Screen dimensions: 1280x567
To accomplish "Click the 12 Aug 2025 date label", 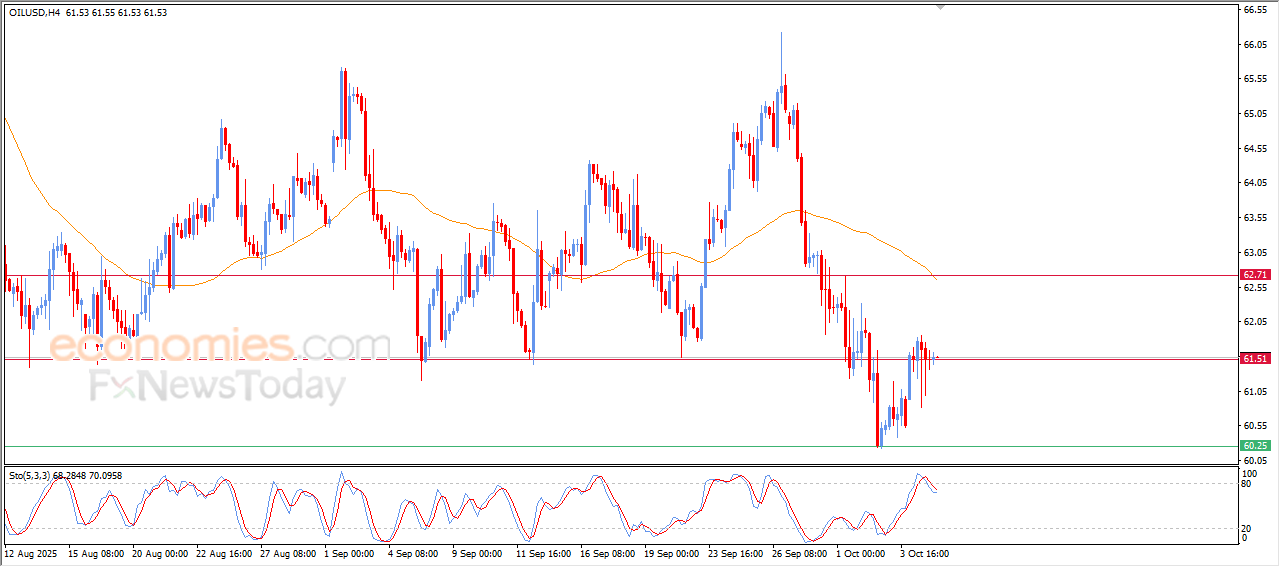I will click(x=33, y=553).
